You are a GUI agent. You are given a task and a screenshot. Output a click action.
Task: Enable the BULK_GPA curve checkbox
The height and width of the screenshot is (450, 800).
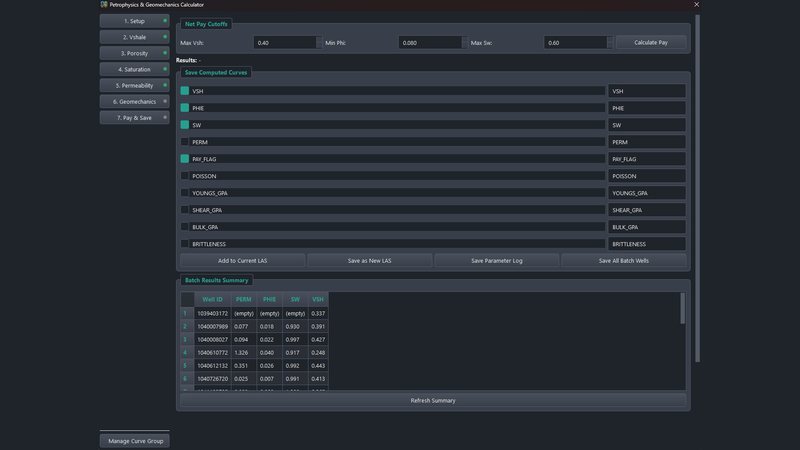pos(185,227)
